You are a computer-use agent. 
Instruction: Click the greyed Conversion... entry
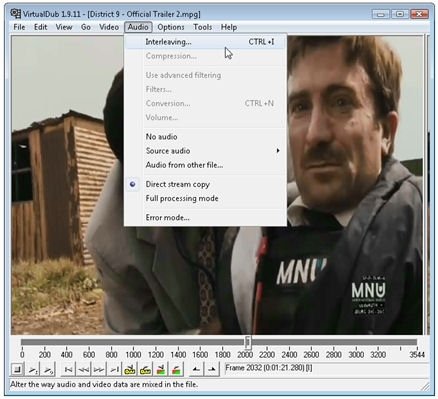pos(205,103)
